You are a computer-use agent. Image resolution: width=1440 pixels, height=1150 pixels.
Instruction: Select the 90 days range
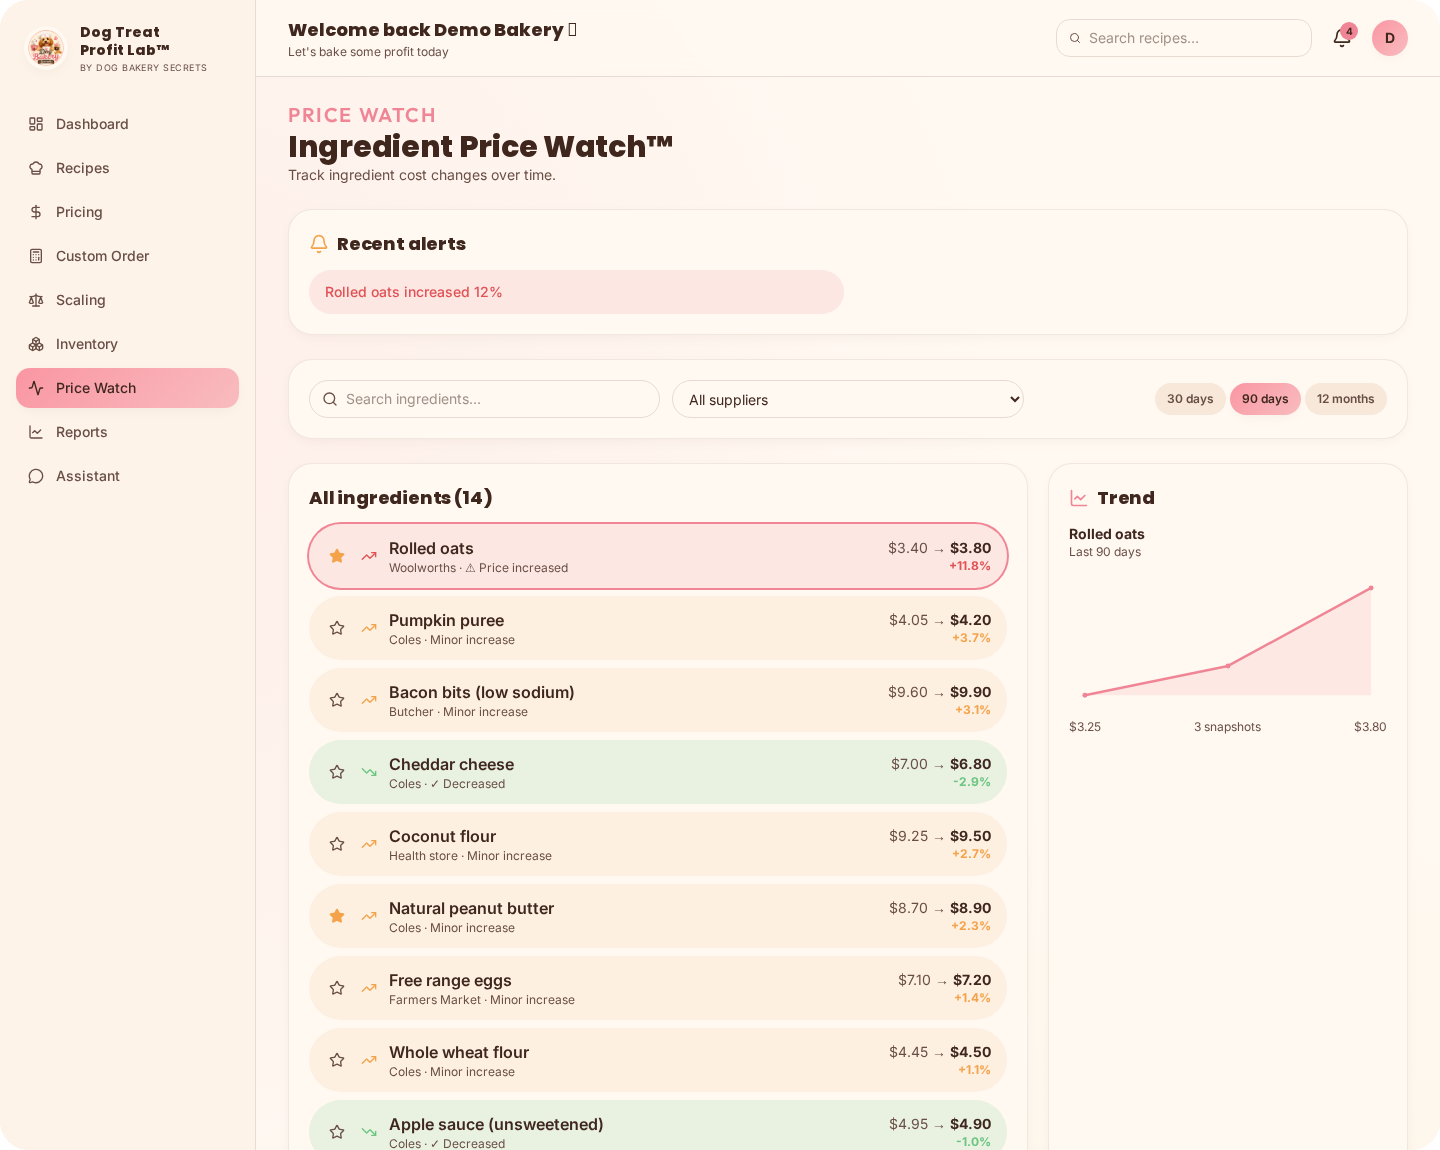point(1265,399)
